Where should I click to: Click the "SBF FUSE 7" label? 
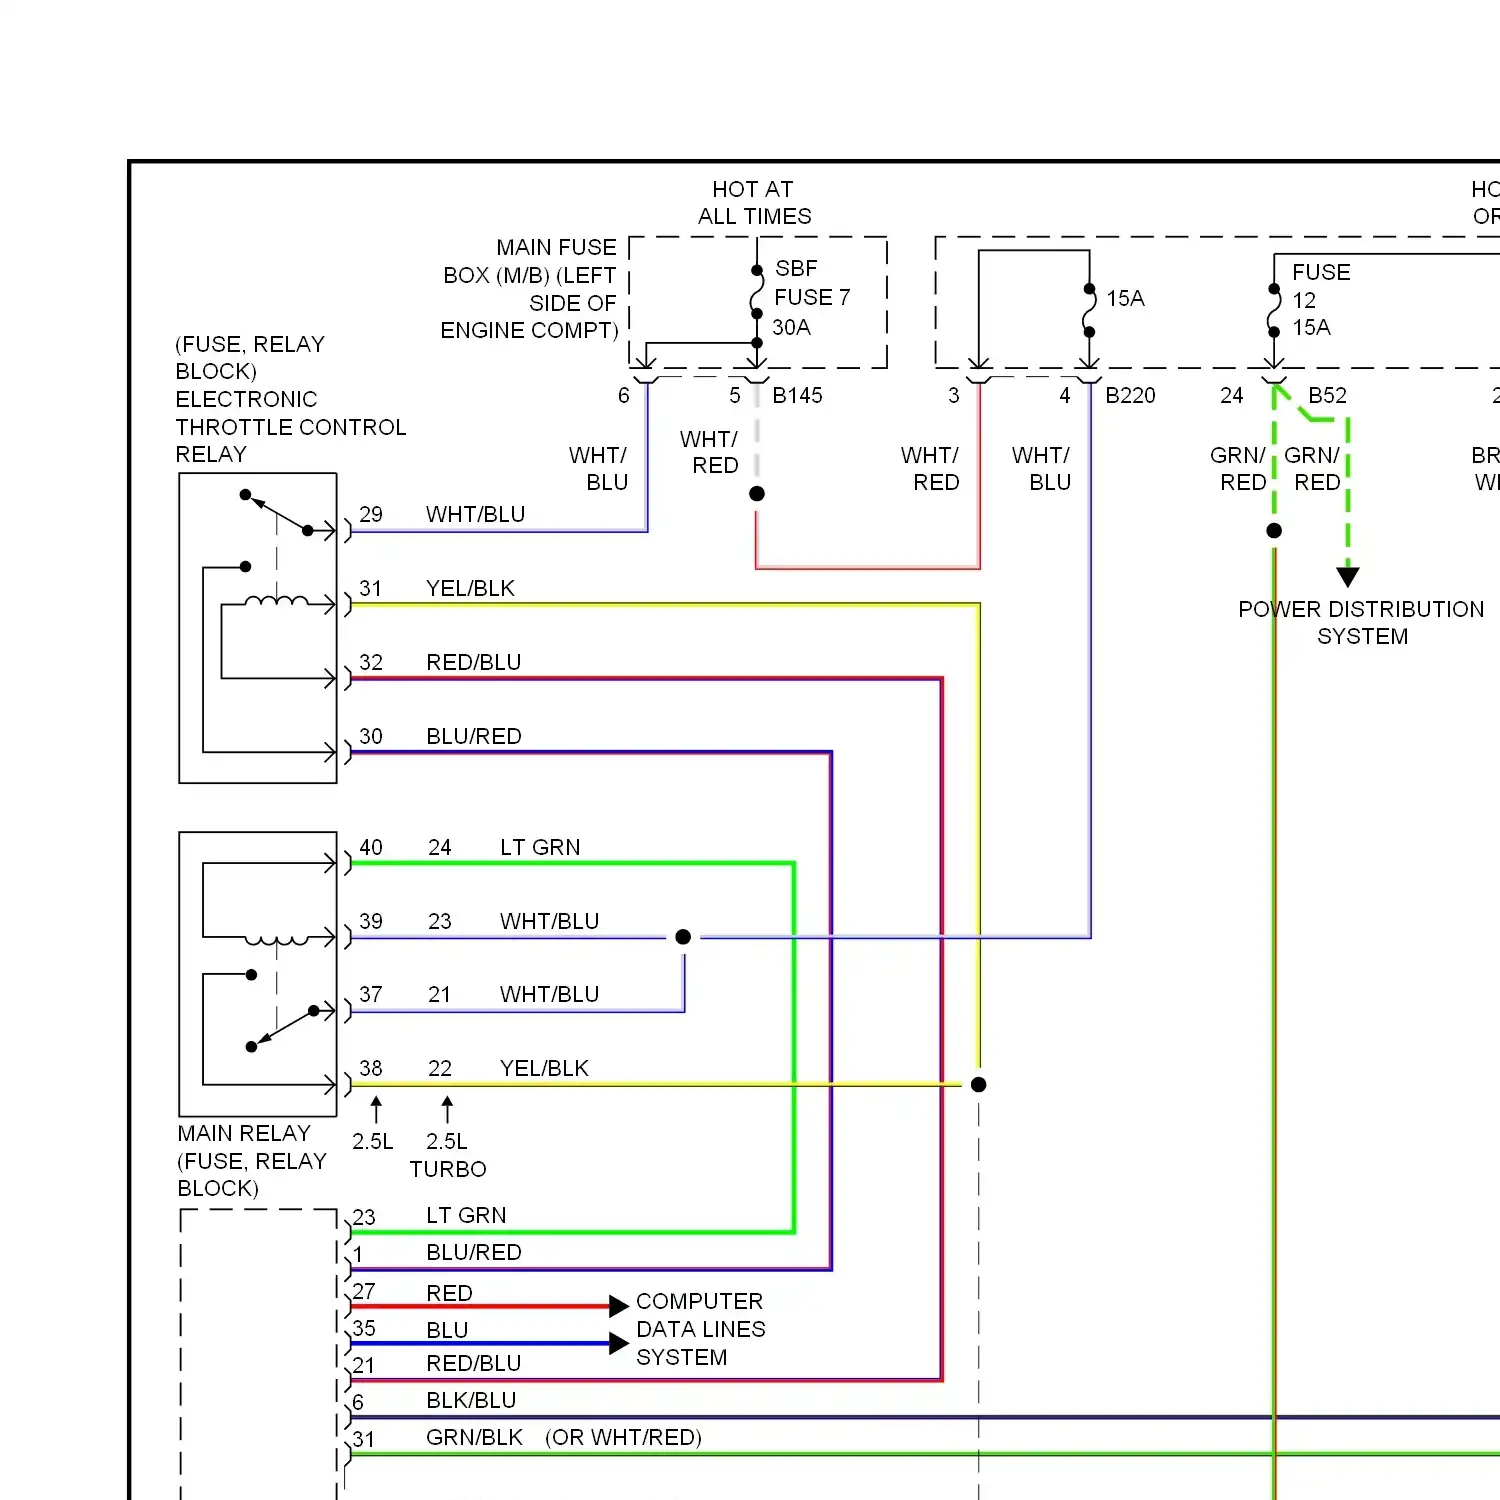(811, 283)
